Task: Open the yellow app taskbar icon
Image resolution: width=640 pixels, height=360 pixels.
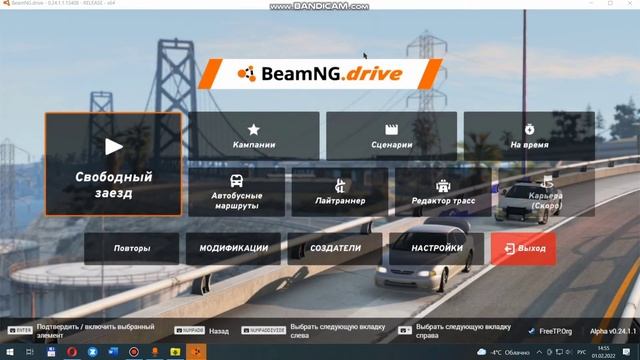Action: [x=175, y=352]
